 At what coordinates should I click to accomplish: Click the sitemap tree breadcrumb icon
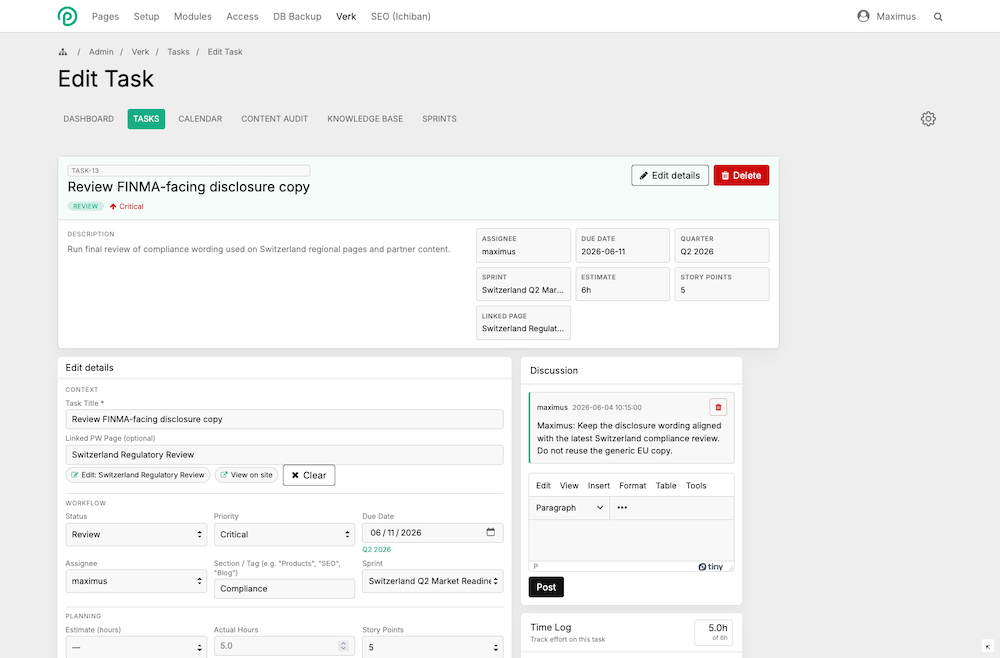pos(62,52)
